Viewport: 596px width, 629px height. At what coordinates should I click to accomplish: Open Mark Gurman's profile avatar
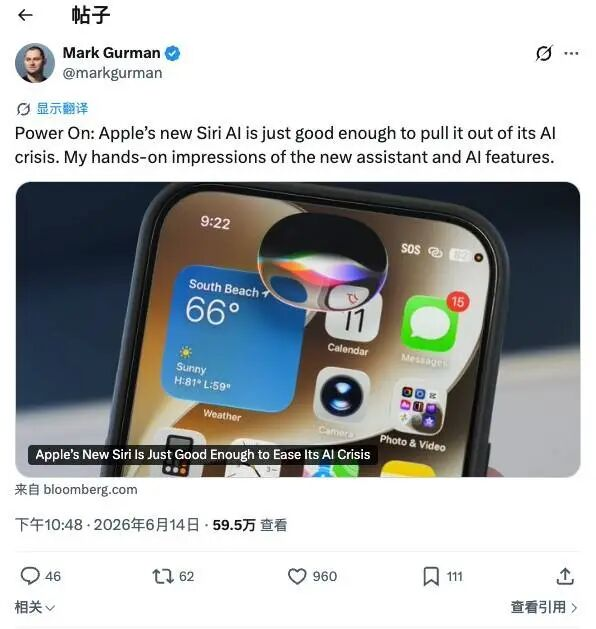(x=35, y=63)
